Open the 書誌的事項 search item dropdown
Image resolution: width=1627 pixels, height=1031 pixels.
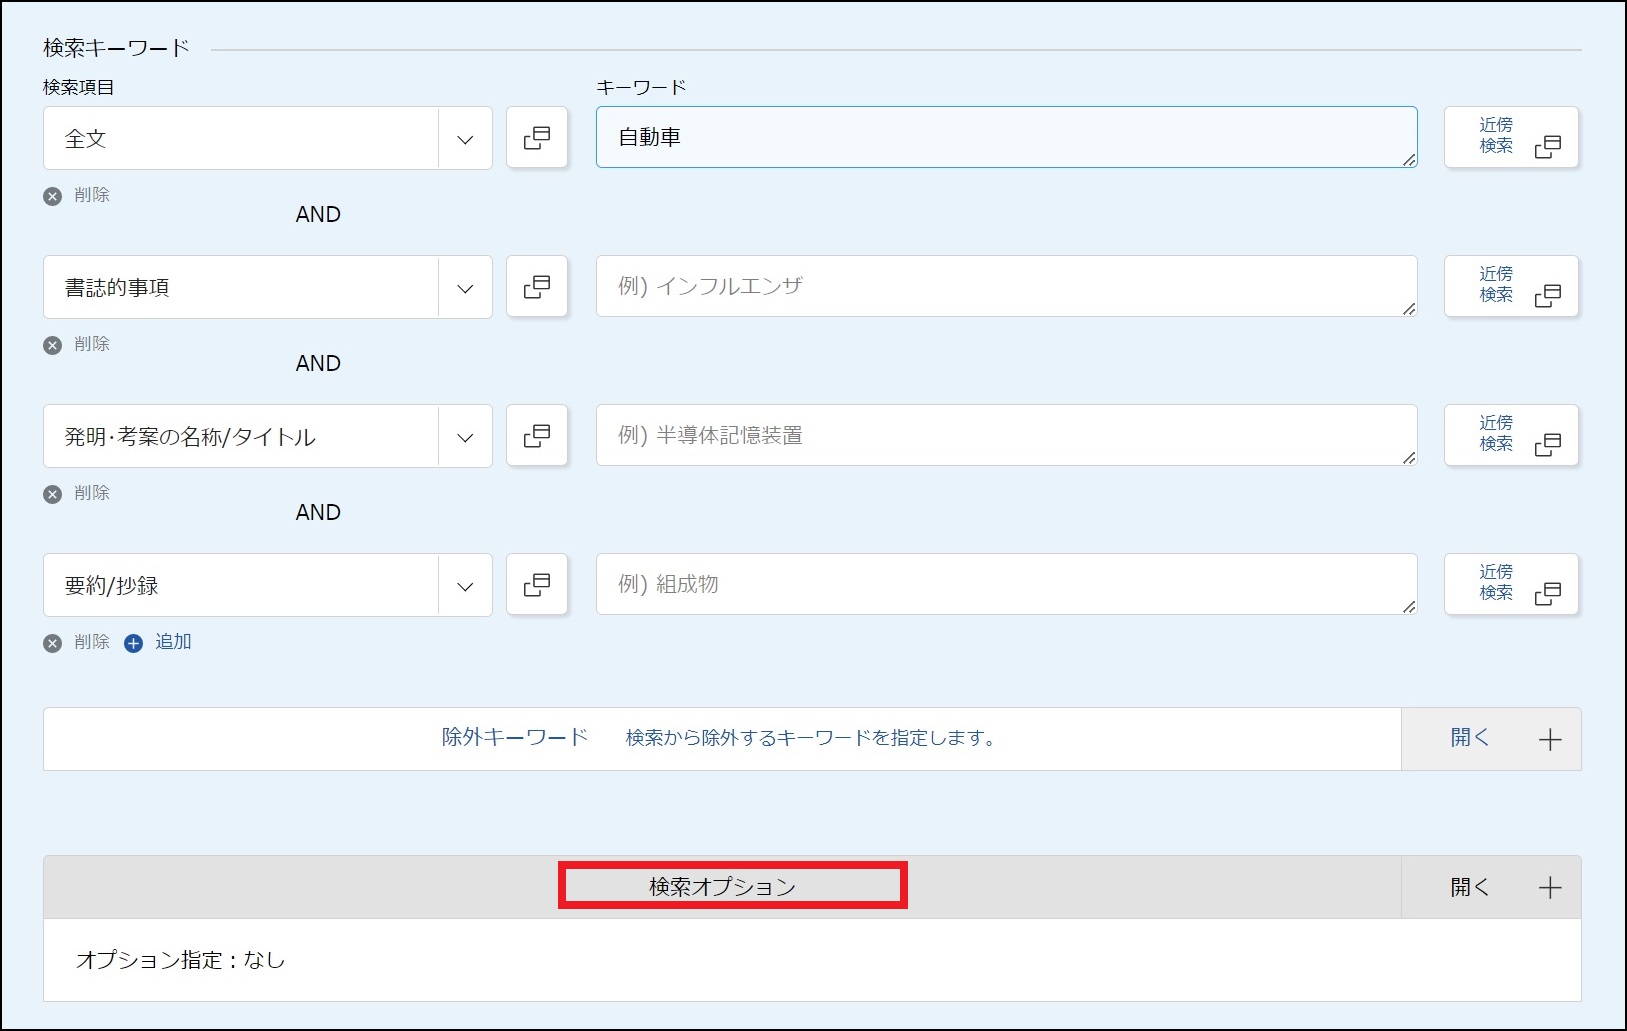click(465, 288)
